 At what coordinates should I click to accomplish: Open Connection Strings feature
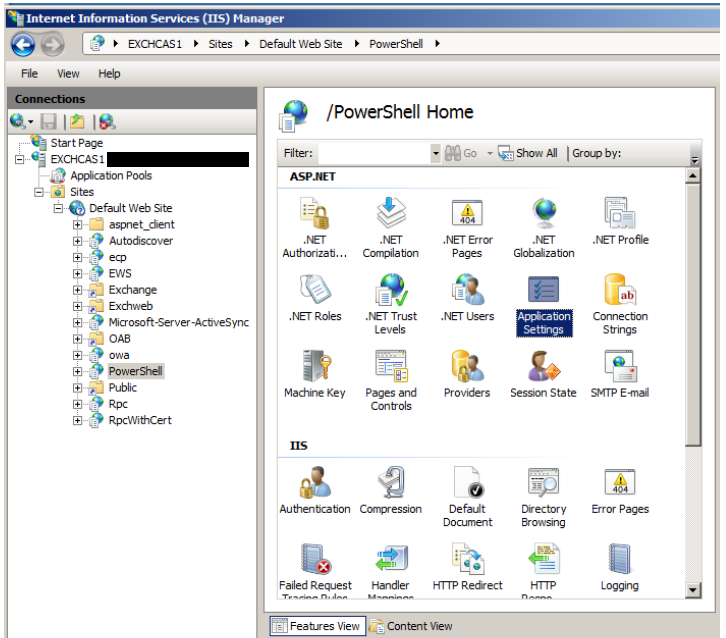coord(620,304)
